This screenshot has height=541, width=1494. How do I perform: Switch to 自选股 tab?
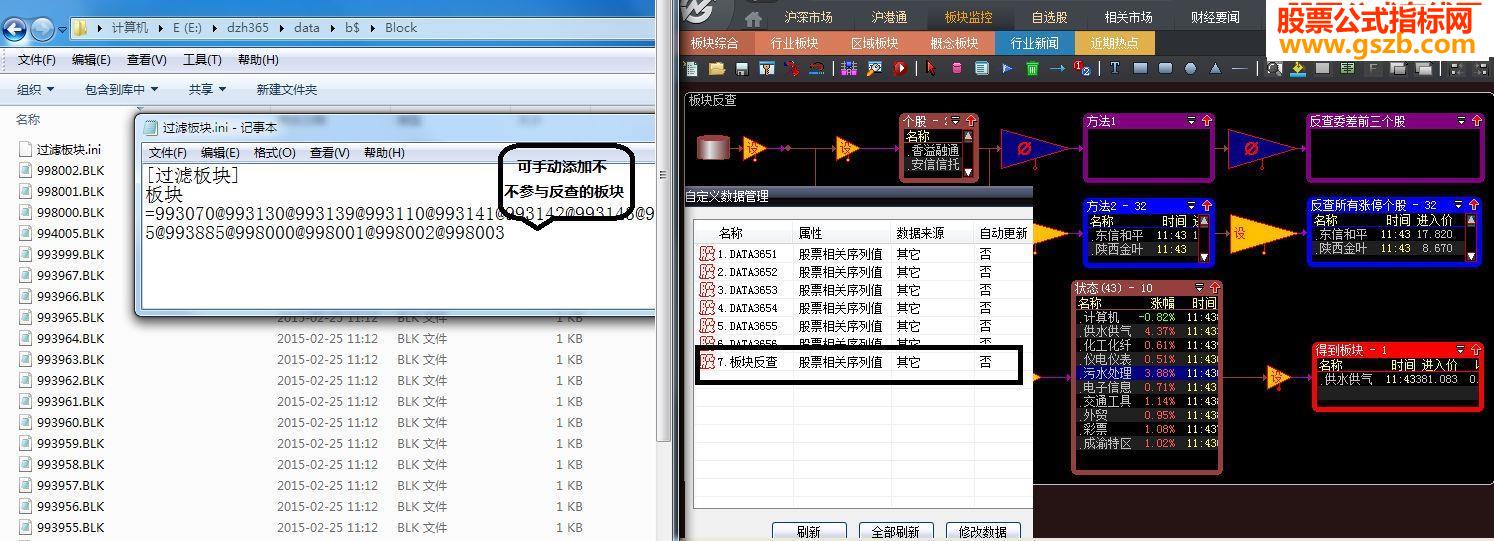click(1049, 18)
